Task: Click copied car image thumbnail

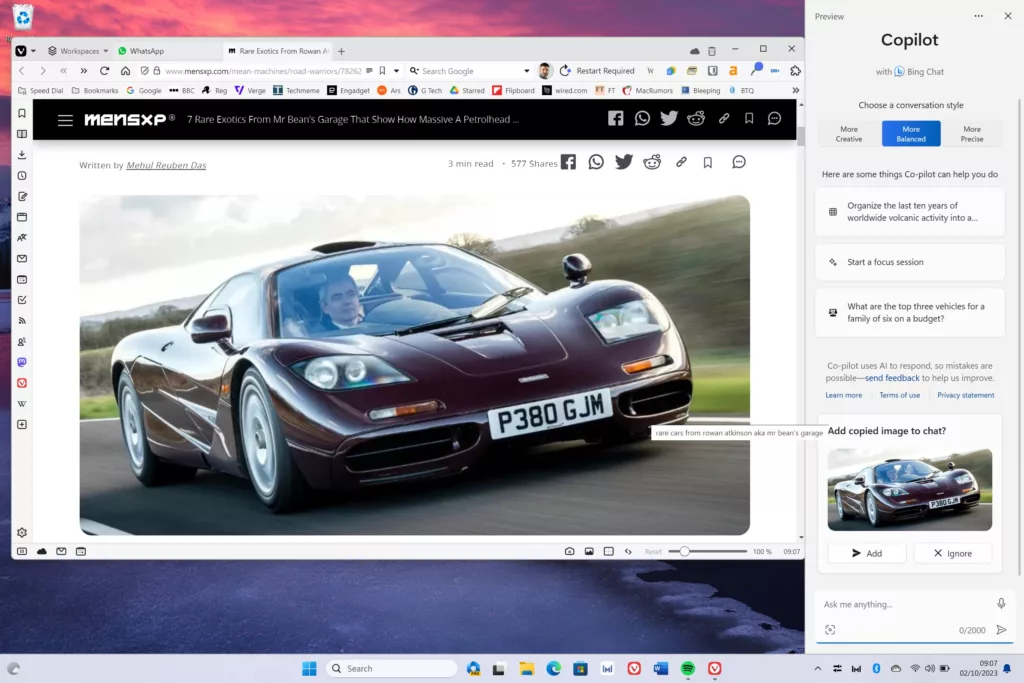Action: (x=909, y=490)
